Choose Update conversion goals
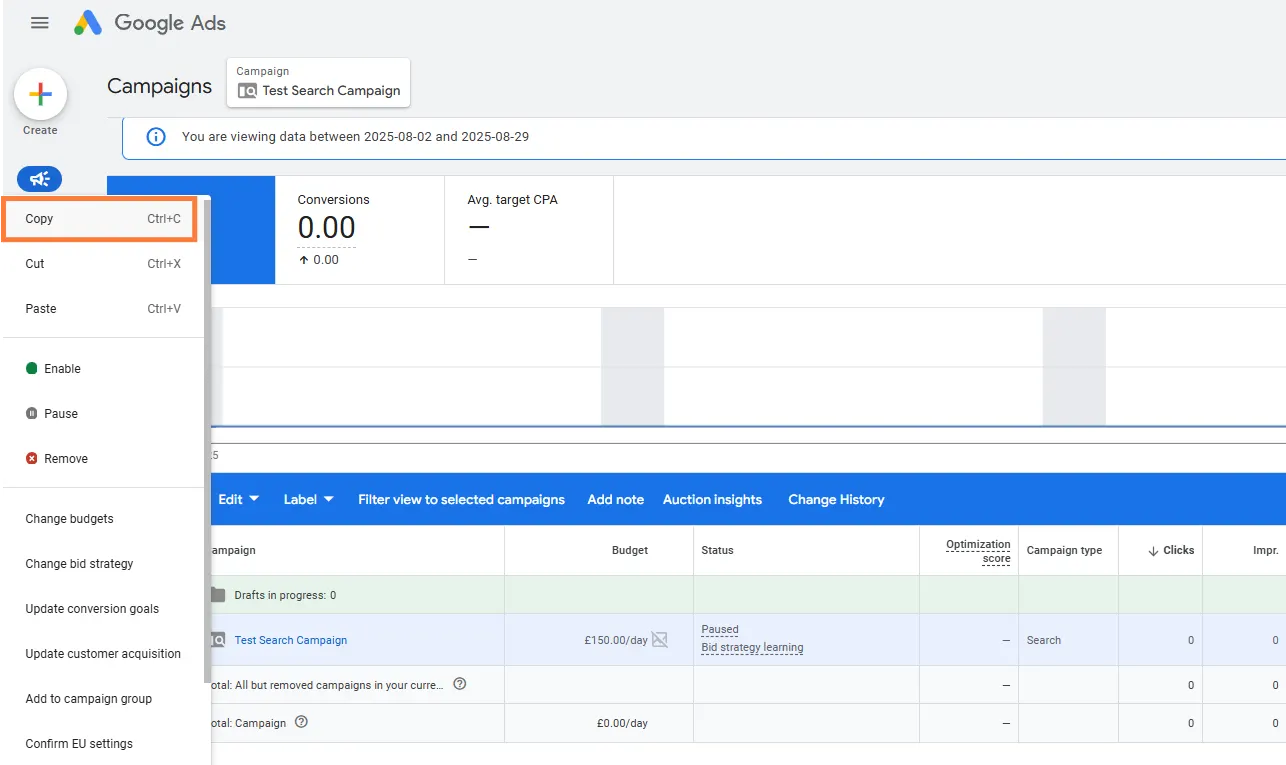 coord(103,609)
